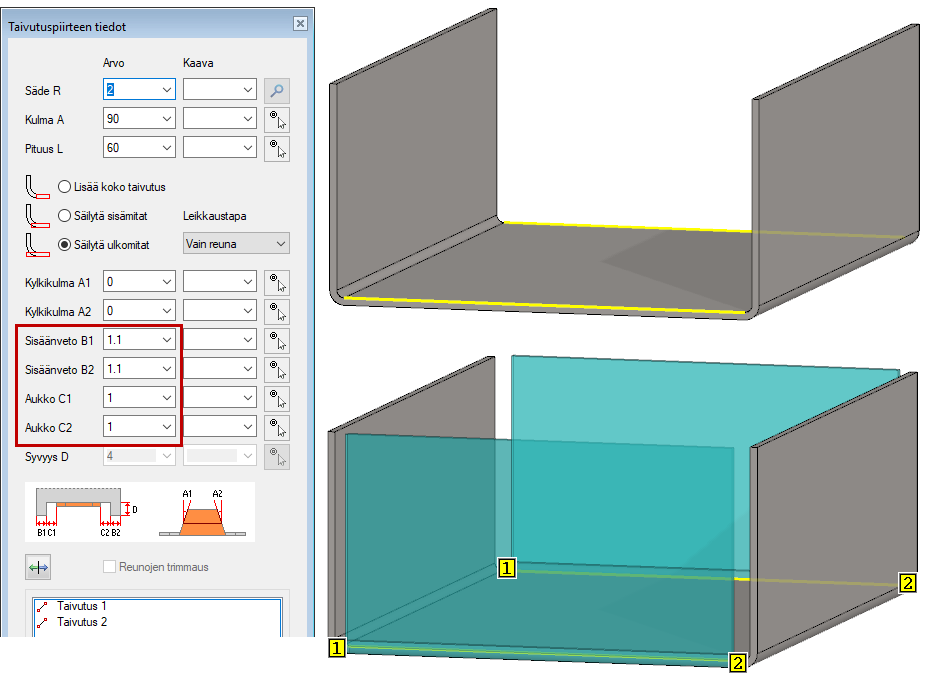Select Taivutus 1 in the bend list
The image size is (936, 694).
click(x=81, y=606)
